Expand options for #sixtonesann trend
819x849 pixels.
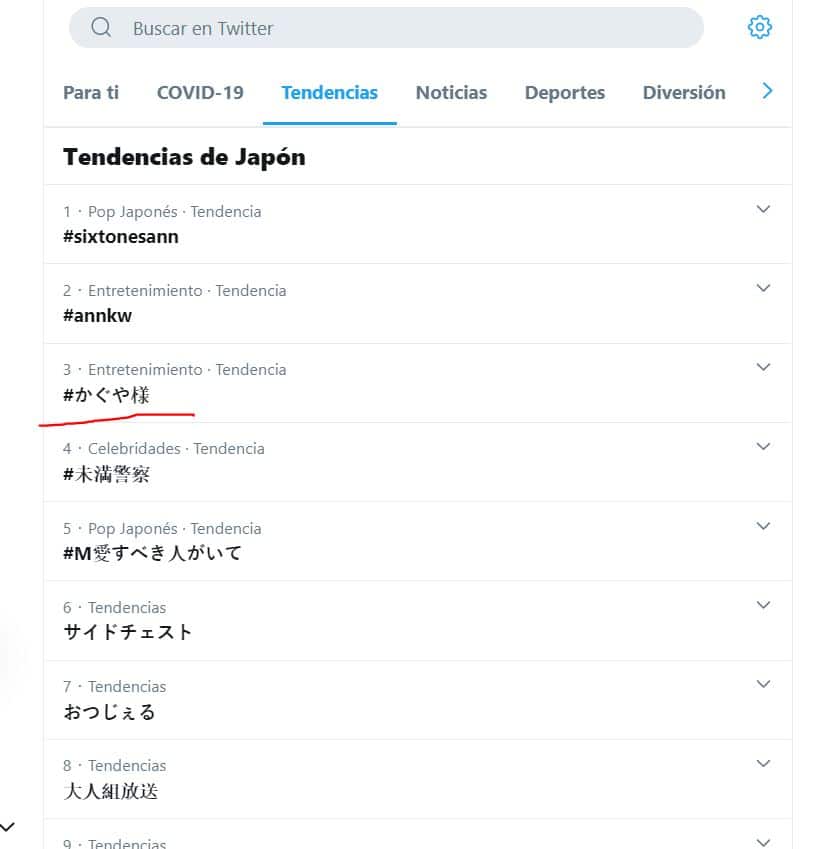tap(764, 210)
